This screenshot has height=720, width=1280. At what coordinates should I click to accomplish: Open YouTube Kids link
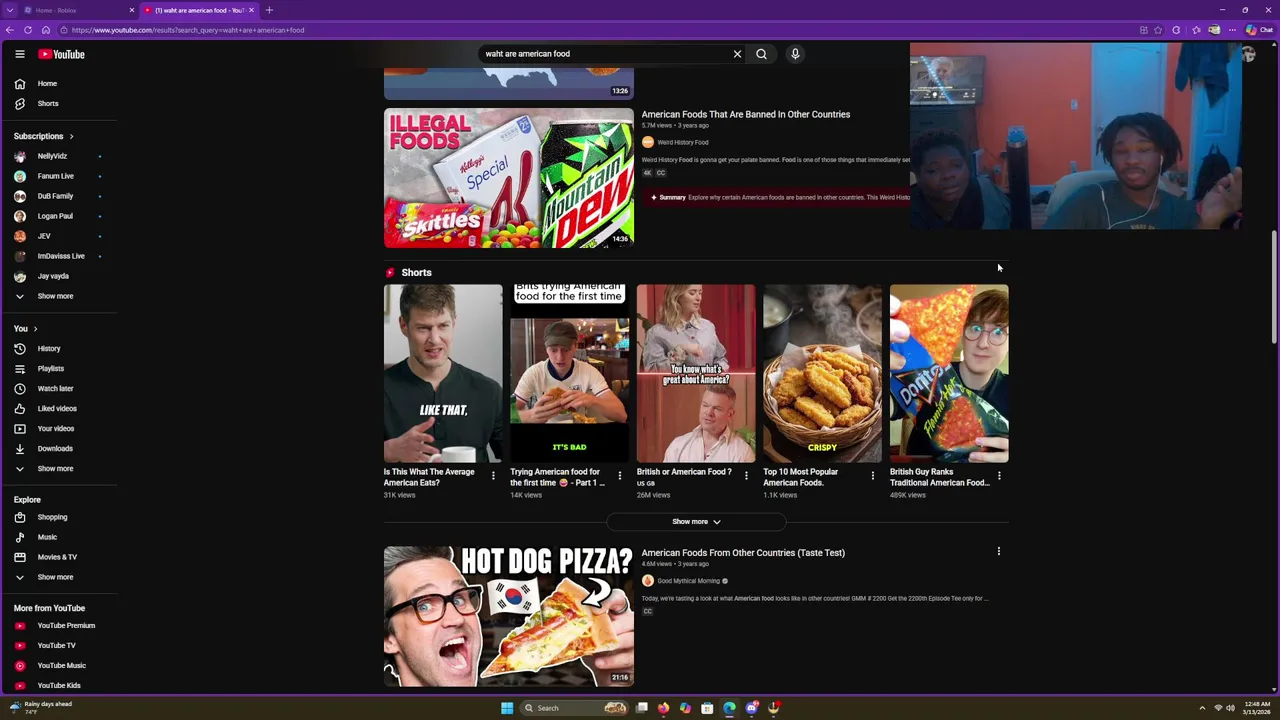[x=58, y=686]
